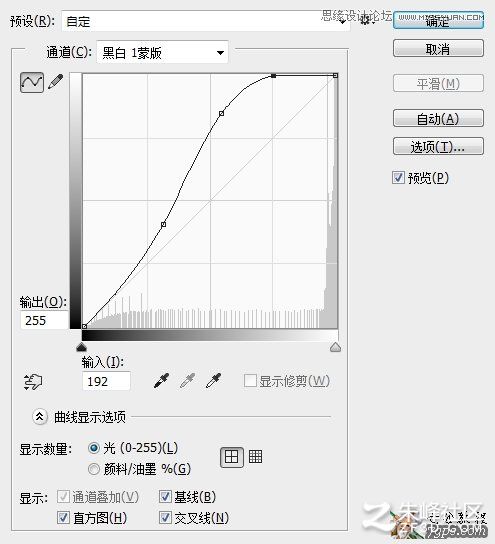Select the curve point editing tool
The width and height of the screenshot is (495, 544).
(x=32, y=82)
